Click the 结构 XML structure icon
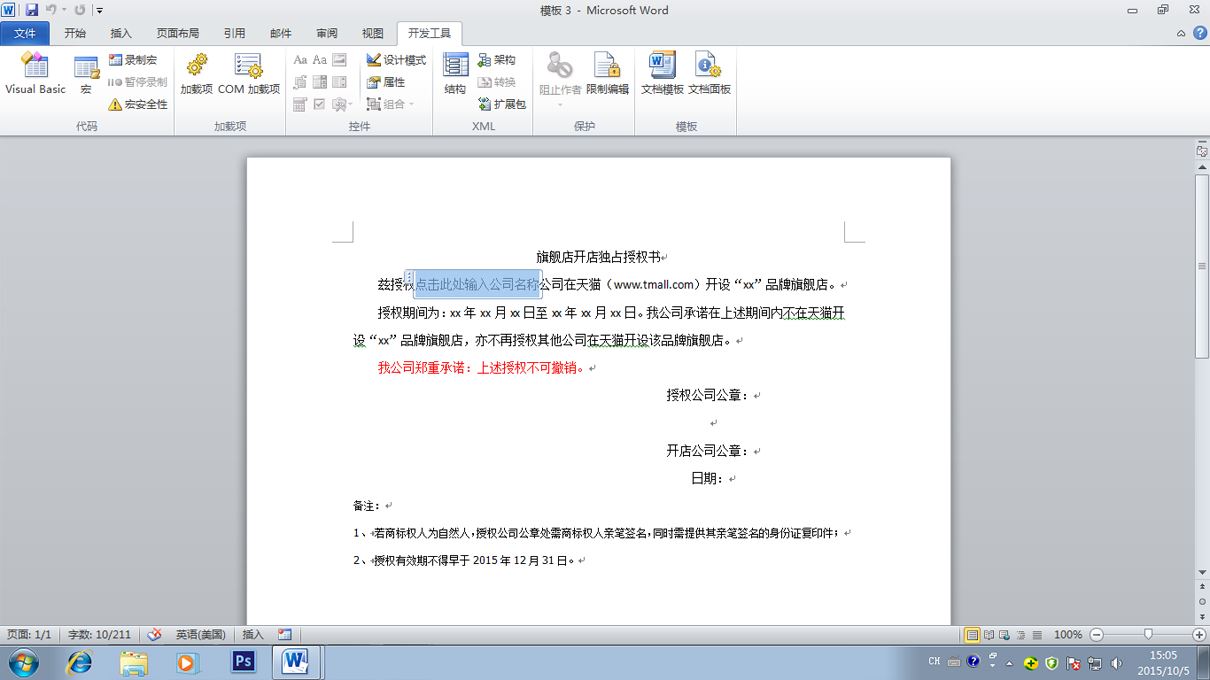Image resolution: width=1210 pixels, height=680 pixels. 455,75
